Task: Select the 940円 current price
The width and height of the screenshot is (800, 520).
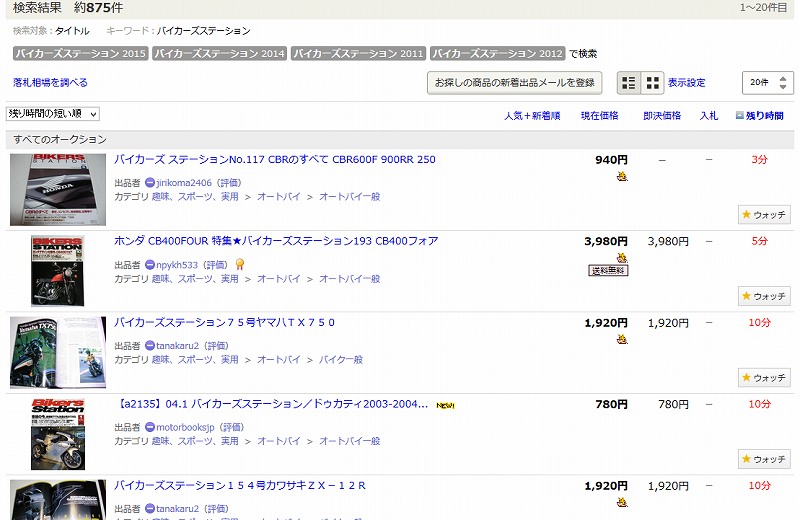Action: 611,160
